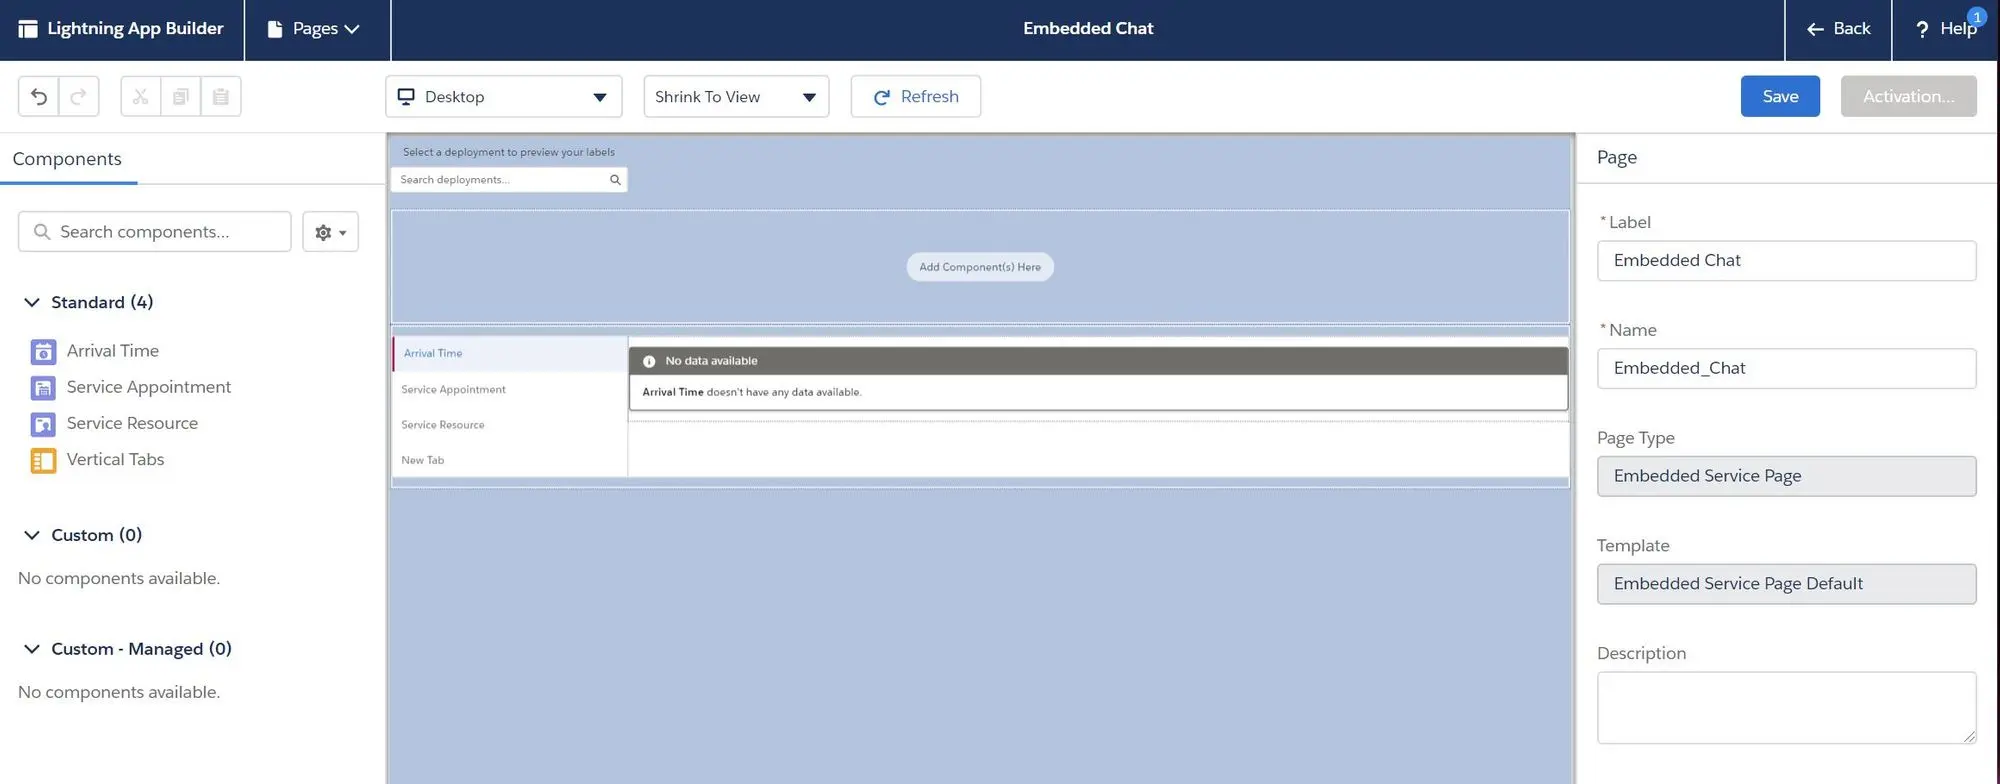Click Add Component(s) Here placeholder
The image size is (2000, 784).
click(980, 267)
